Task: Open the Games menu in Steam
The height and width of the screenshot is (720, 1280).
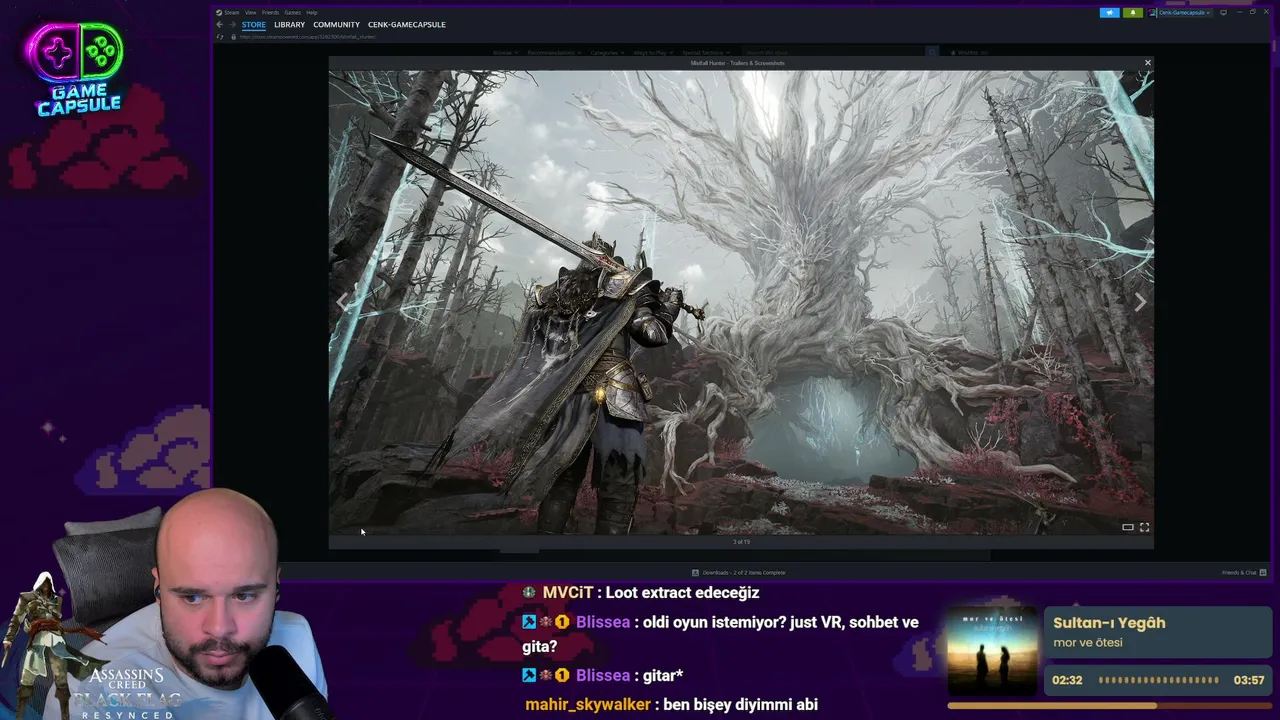Action: tap(292, 12)
